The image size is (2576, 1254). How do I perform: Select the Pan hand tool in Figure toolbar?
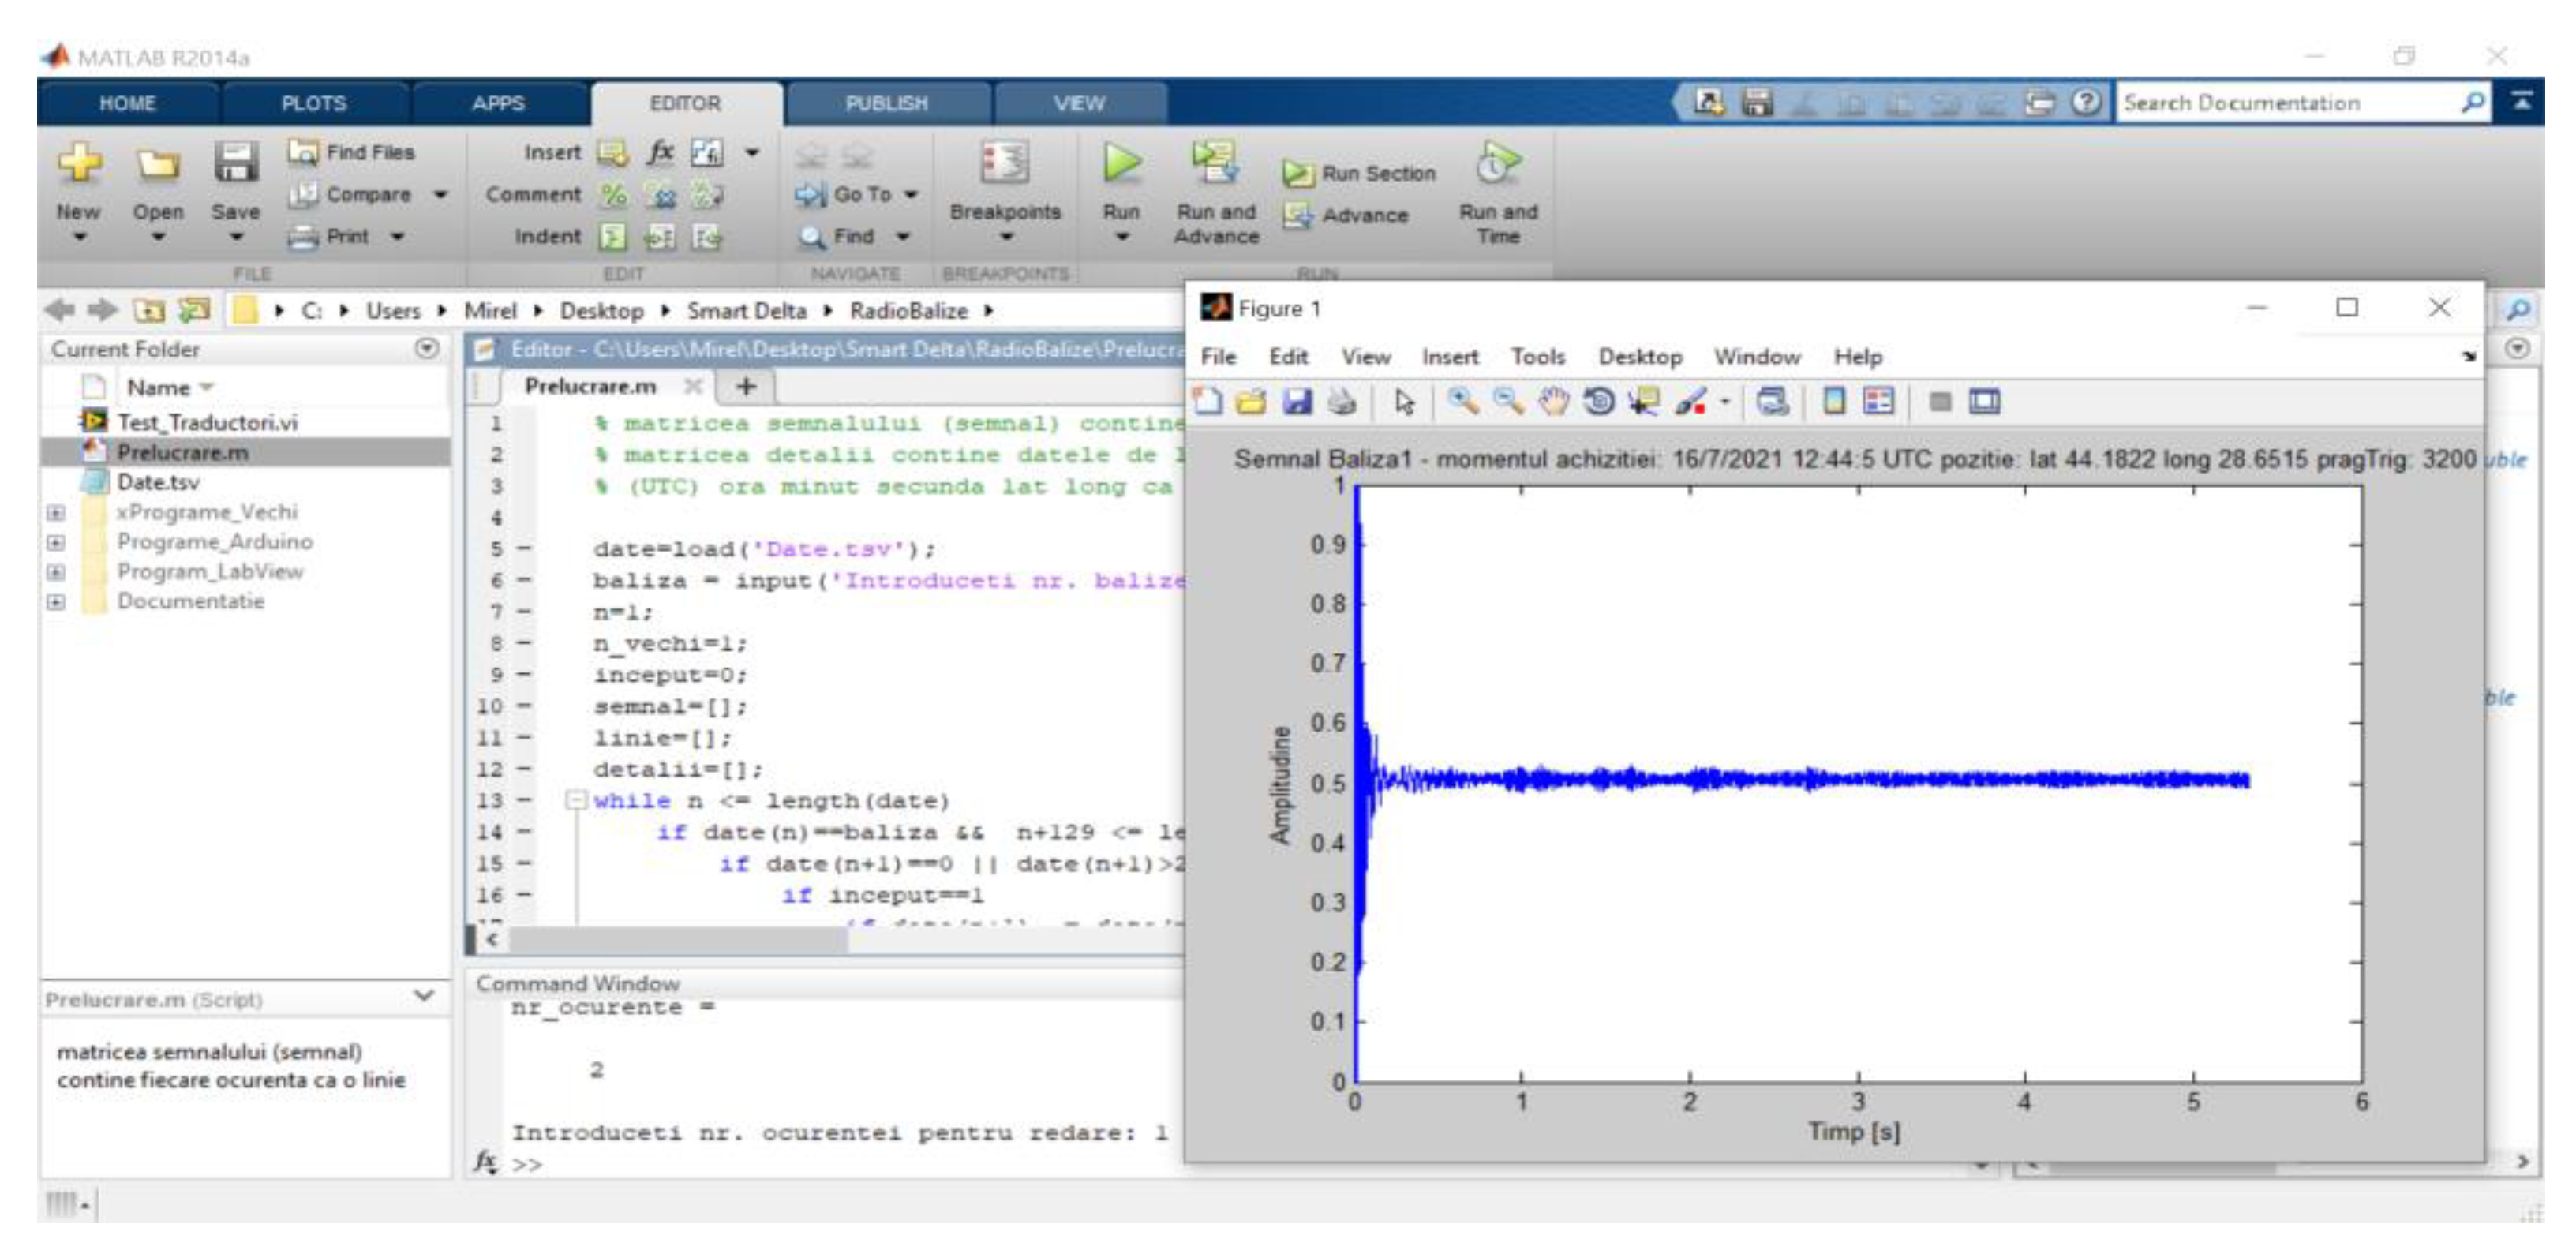point(1553,402)
